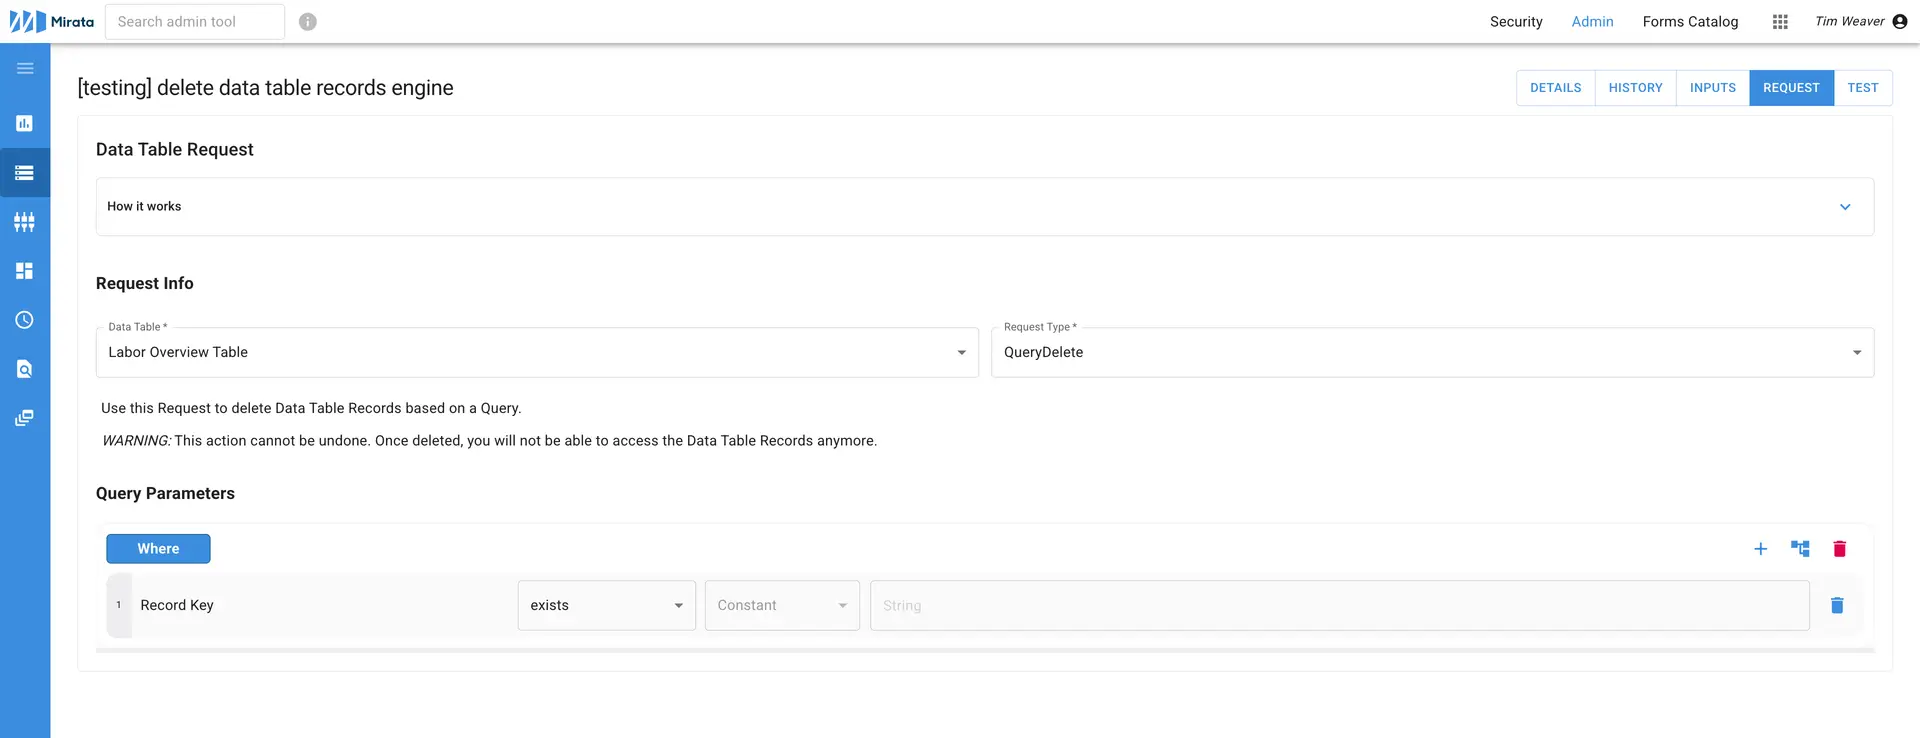Open the Data Table dropdown
Viewport: 1920px width, 738px height.
(x=537, y=352)
